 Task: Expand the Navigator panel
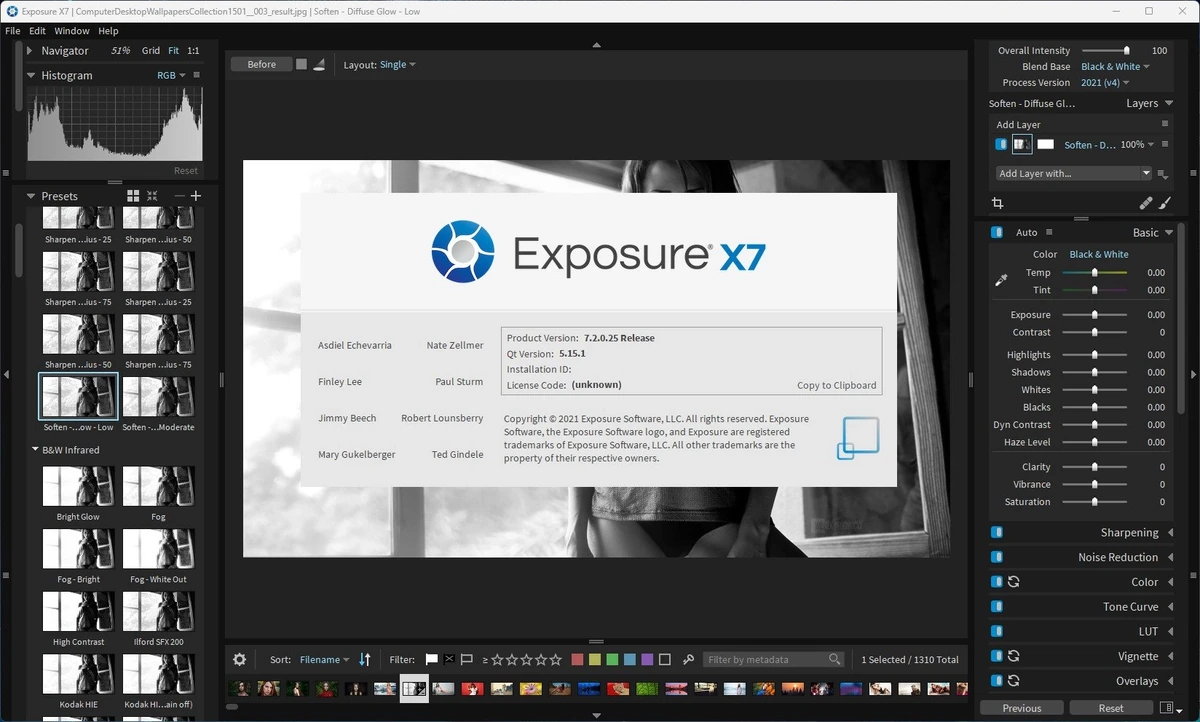point(30,50)
